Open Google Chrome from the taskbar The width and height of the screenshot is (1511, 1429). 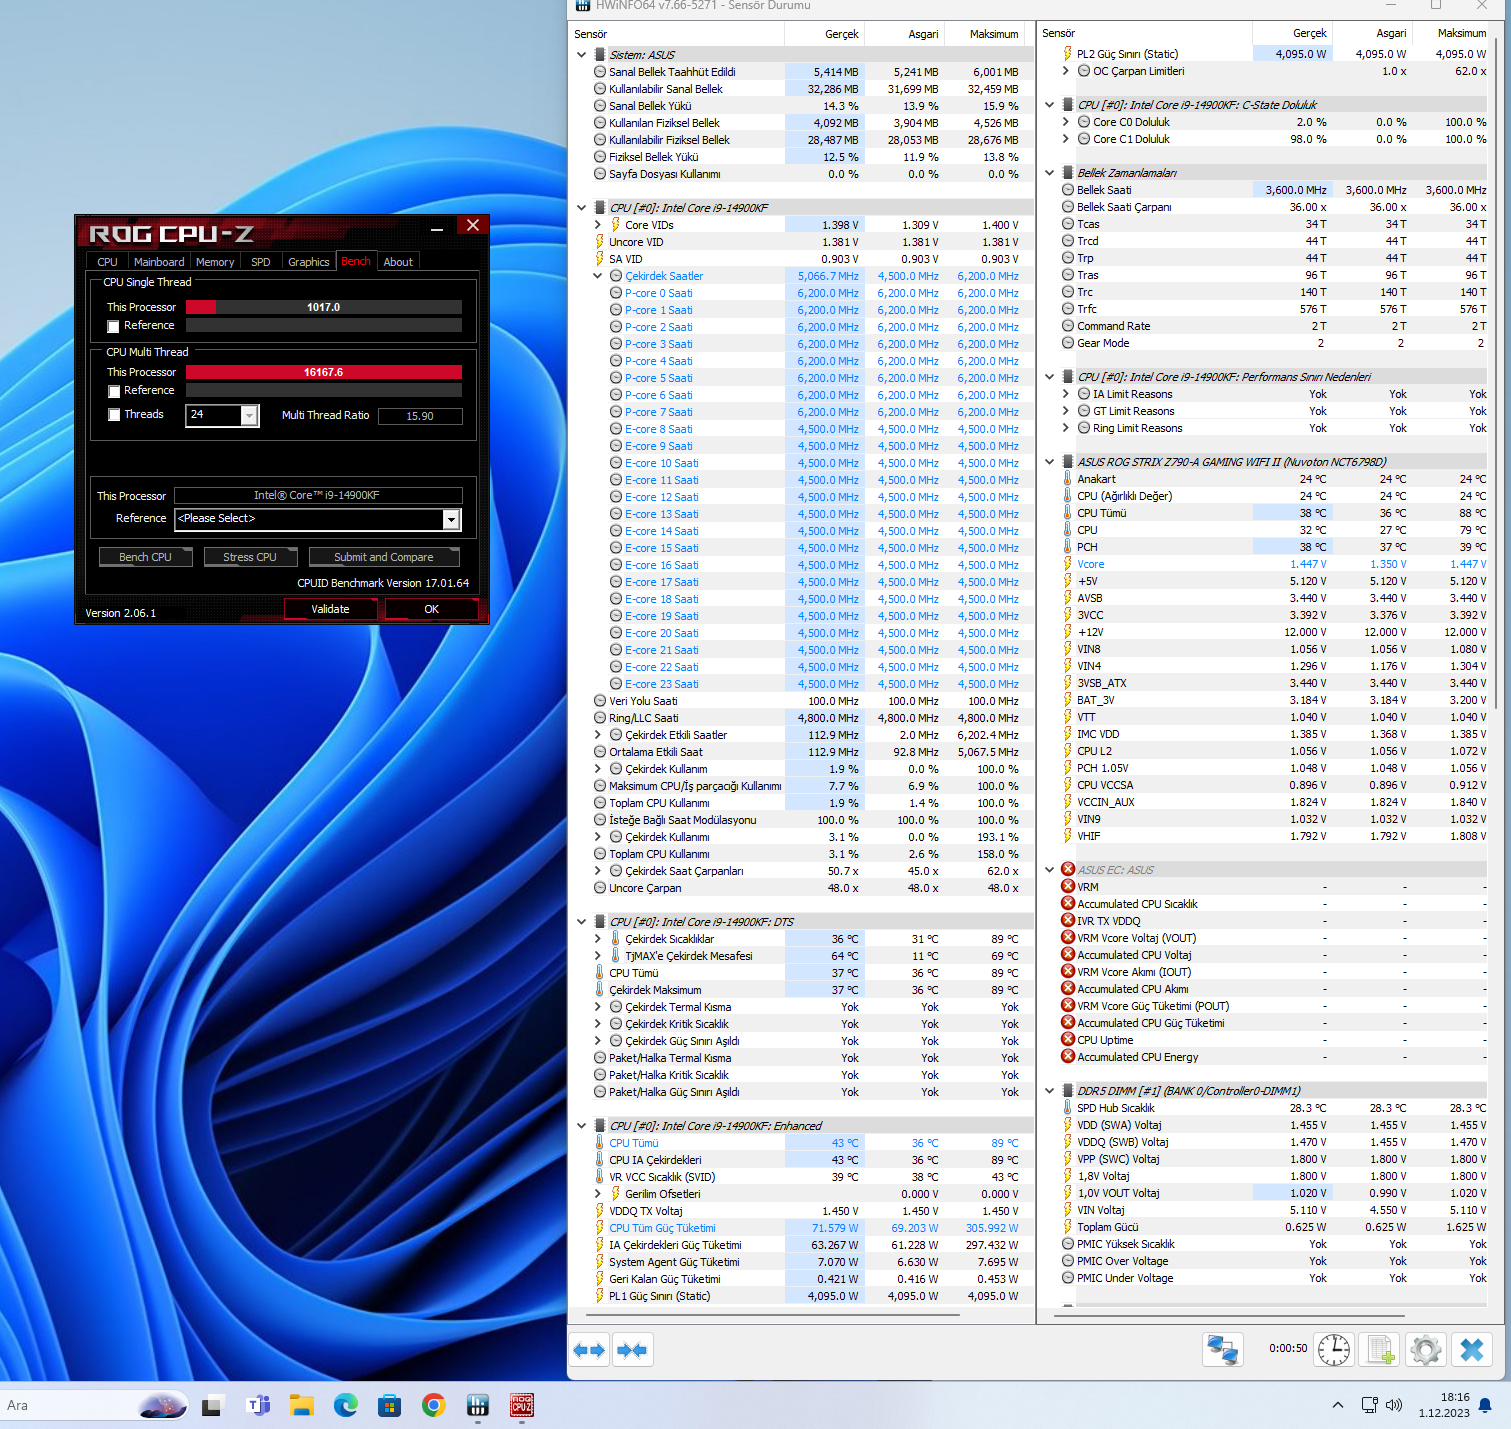[x=433, y=1406]
